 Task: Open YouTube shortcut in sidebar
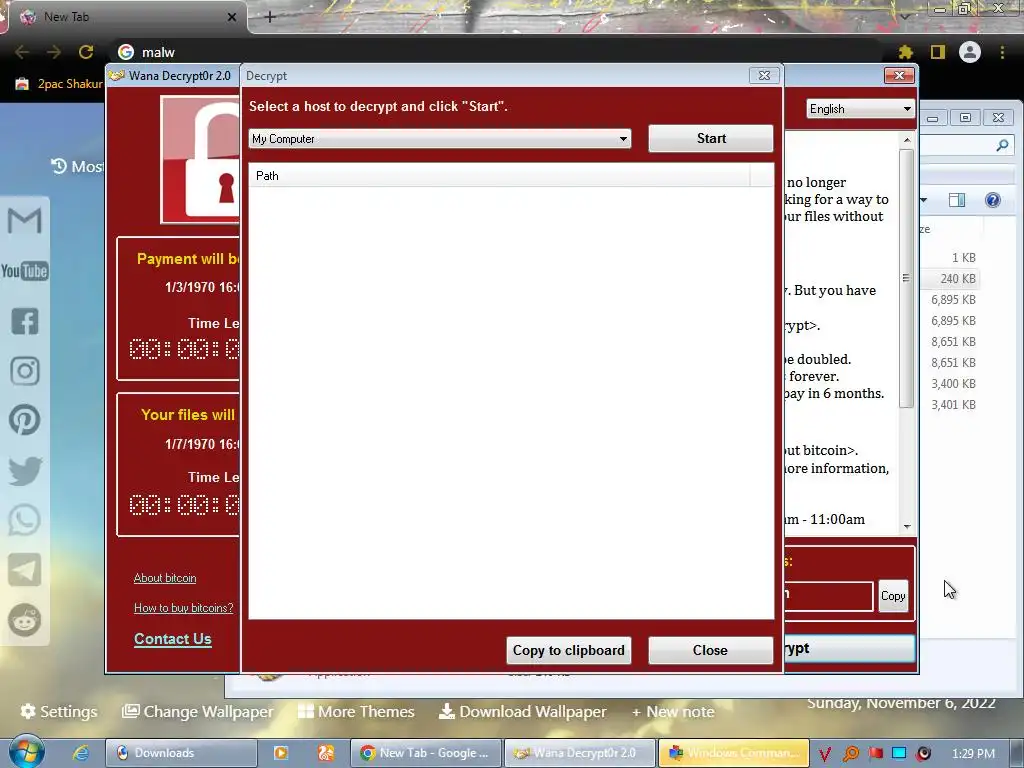(25, 271)
